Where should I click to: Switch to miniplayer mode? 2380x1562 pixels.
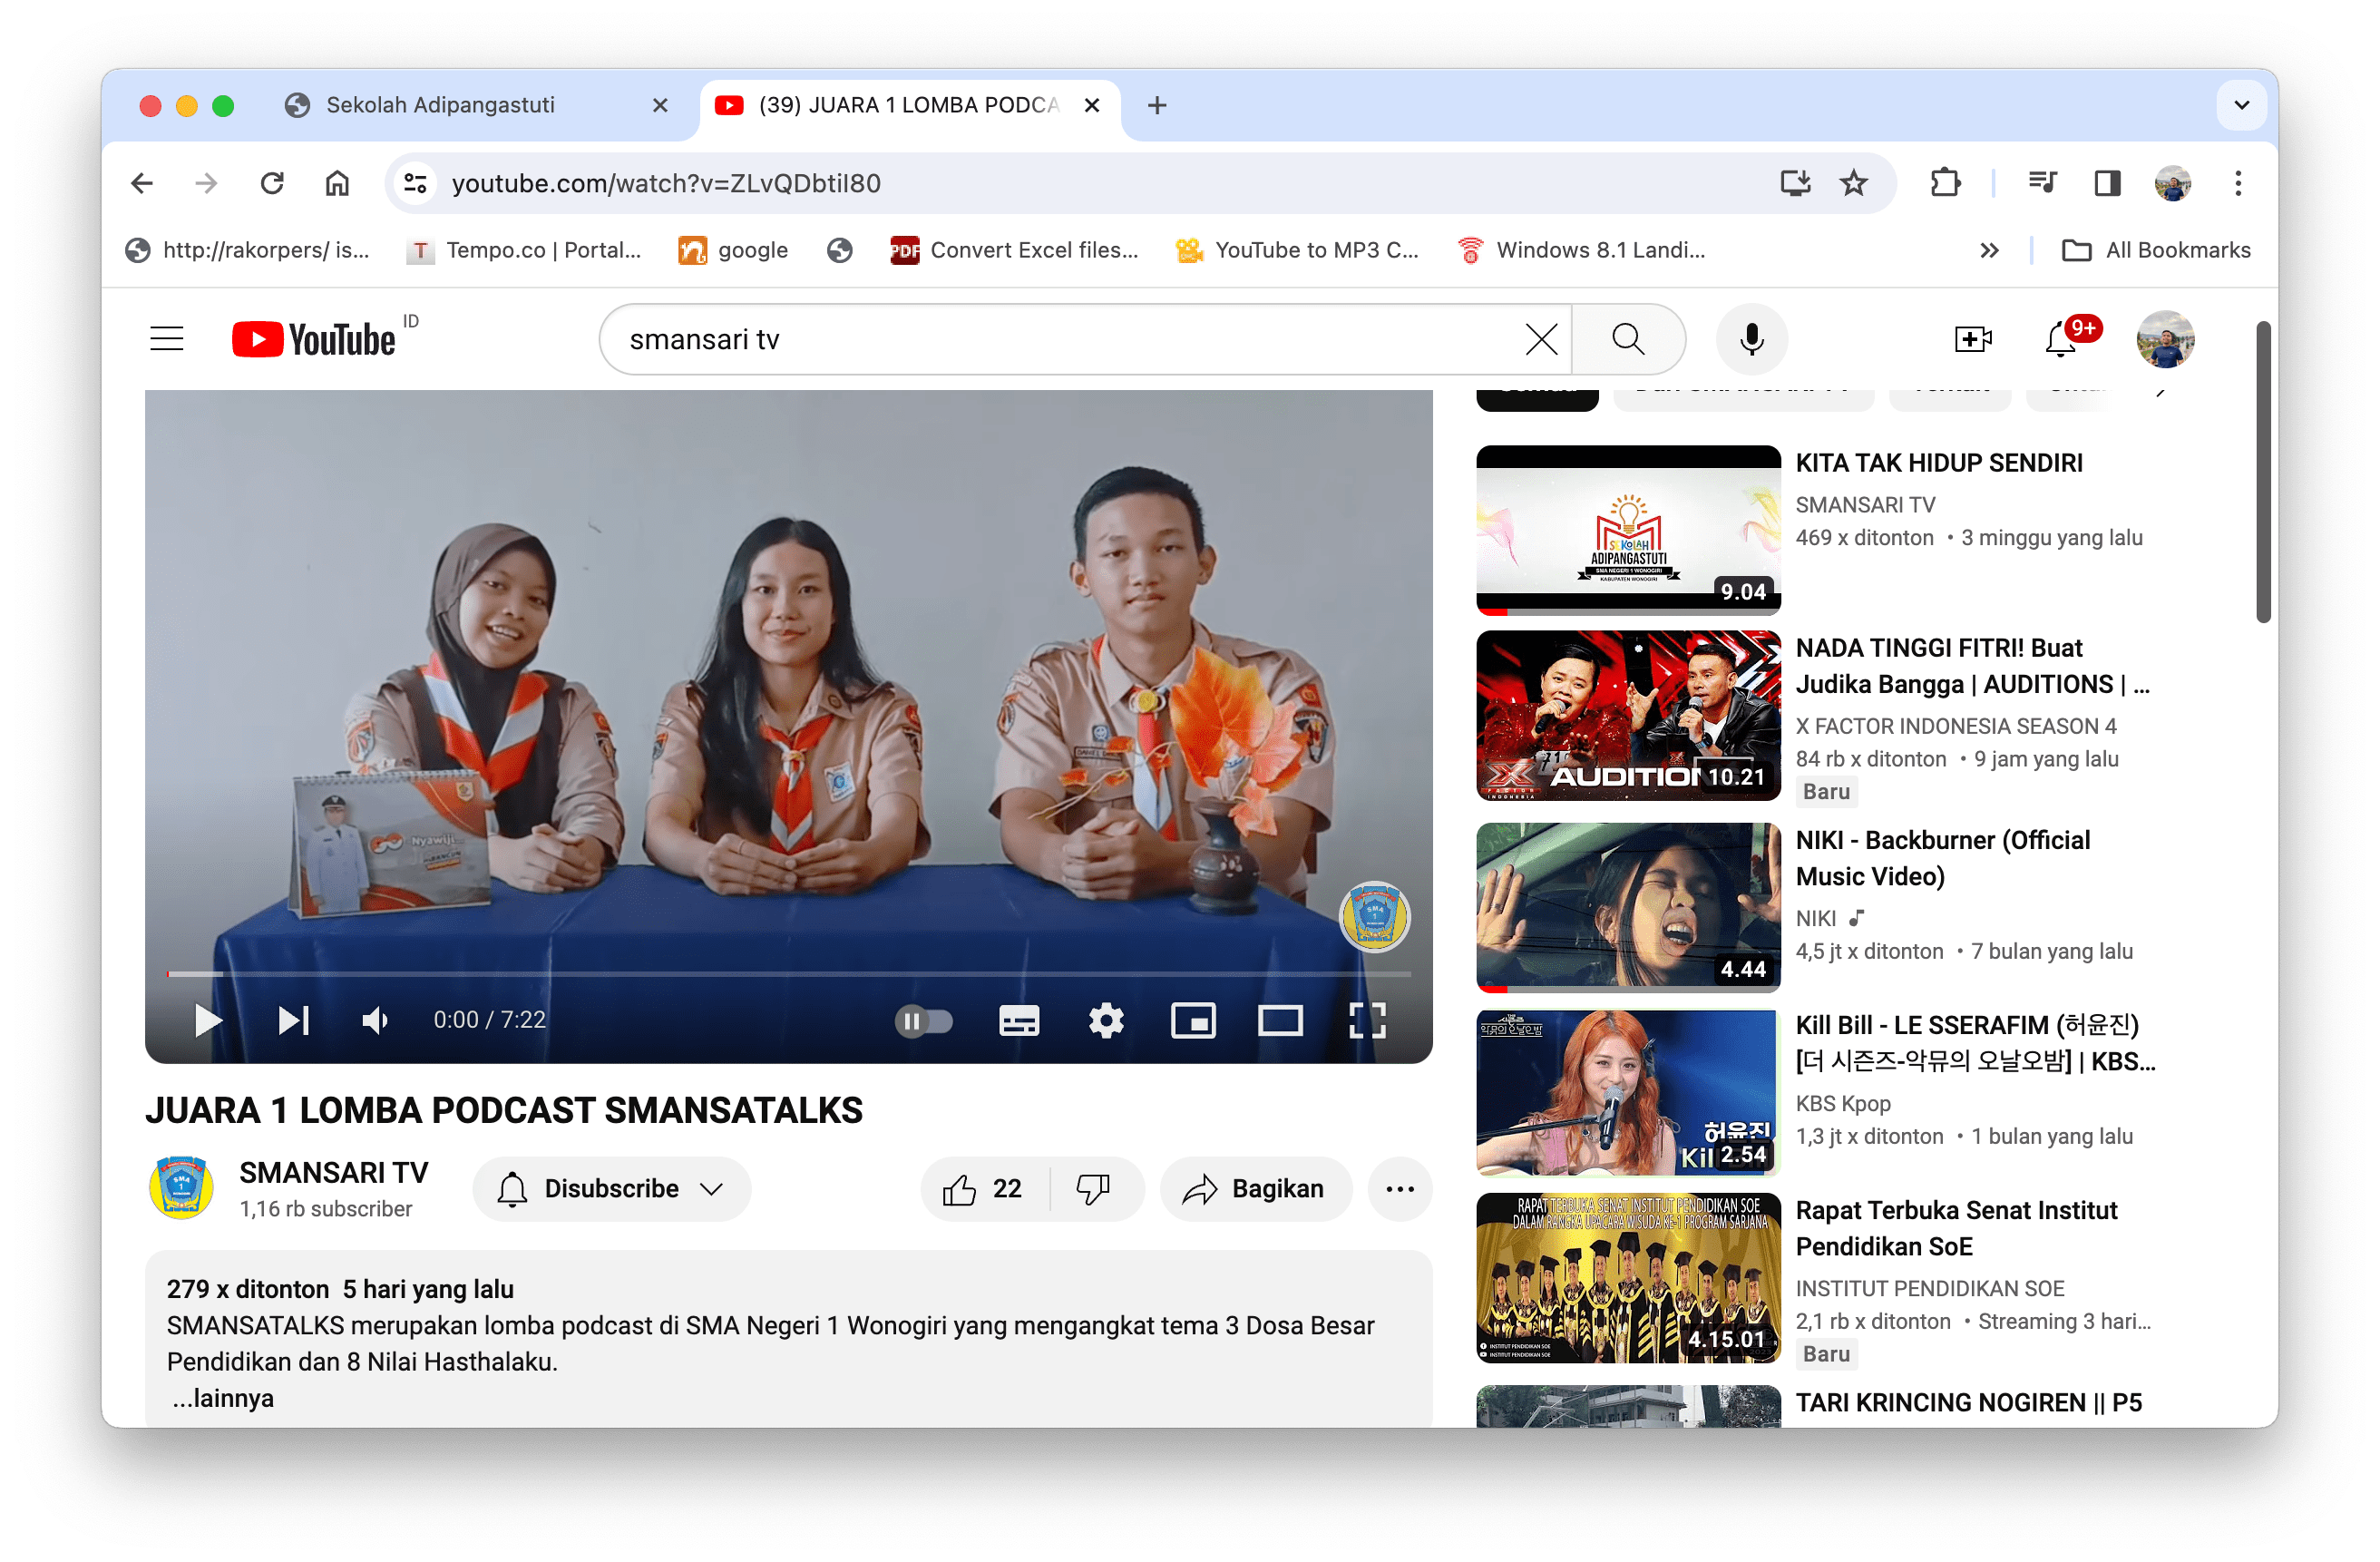[x=1193, y=1020]
